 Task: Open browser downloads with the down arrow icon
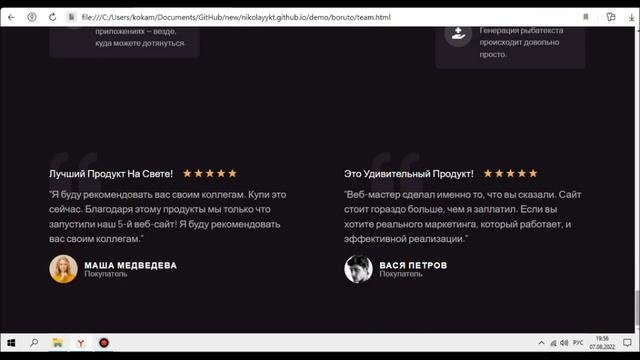click(x=631, y=18)
